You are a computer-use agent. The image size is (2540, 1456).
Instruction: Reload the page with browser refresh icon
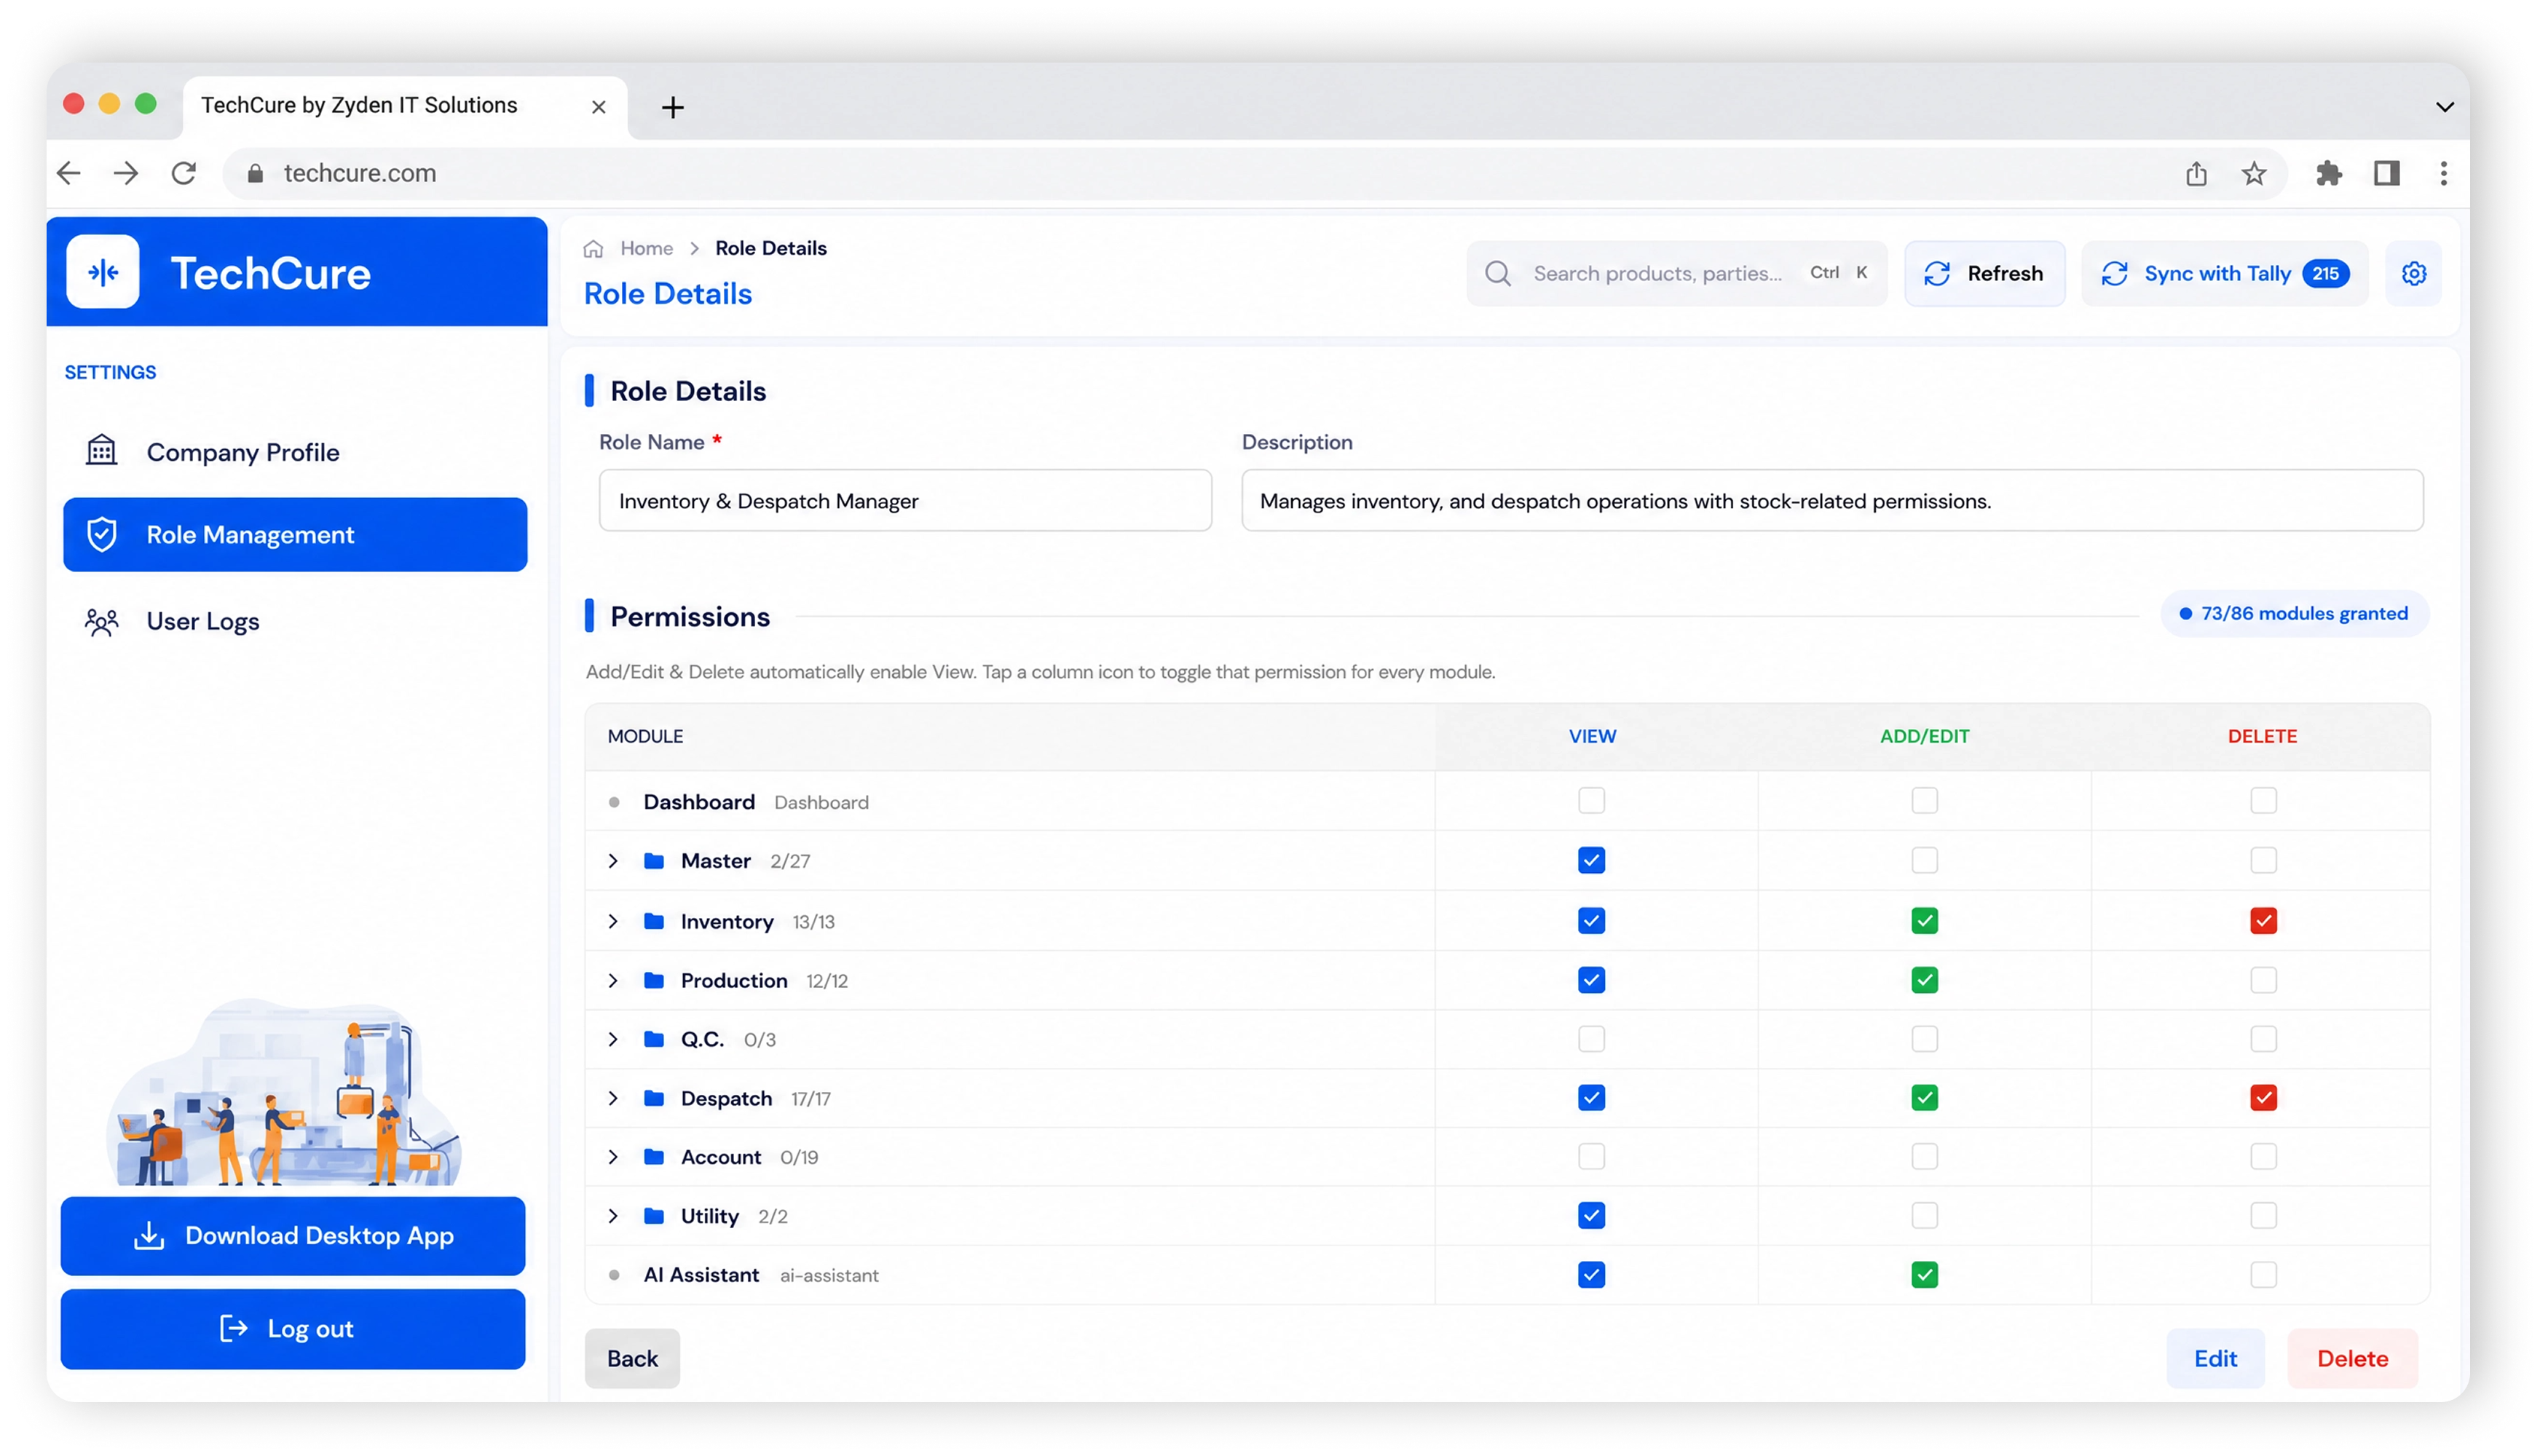click(x=184, y=173)
